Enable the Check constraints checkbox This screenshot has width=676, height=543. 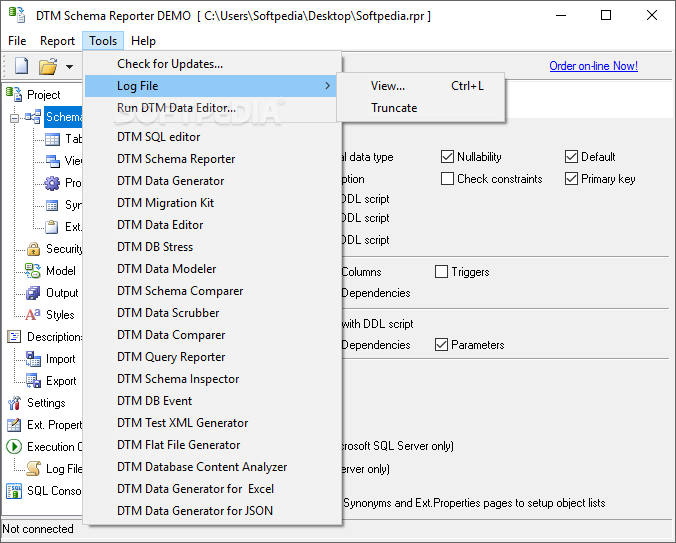447,179
